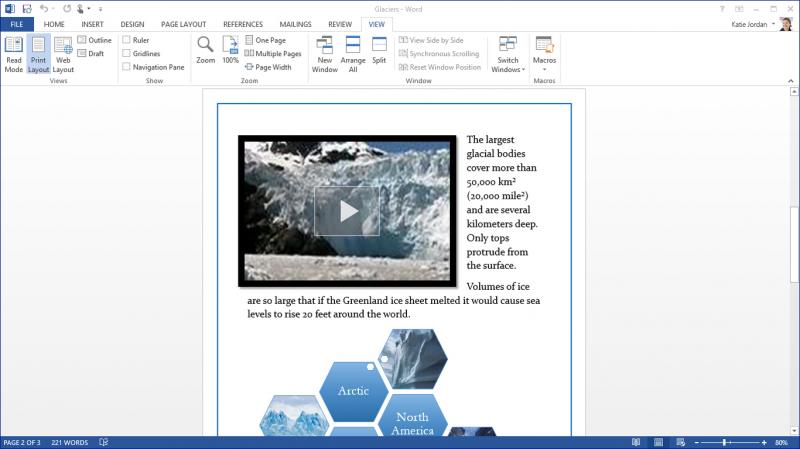This screenshot has height=449, width=800.
Task: Zoom in with the plus button
Action: point(764,442)
